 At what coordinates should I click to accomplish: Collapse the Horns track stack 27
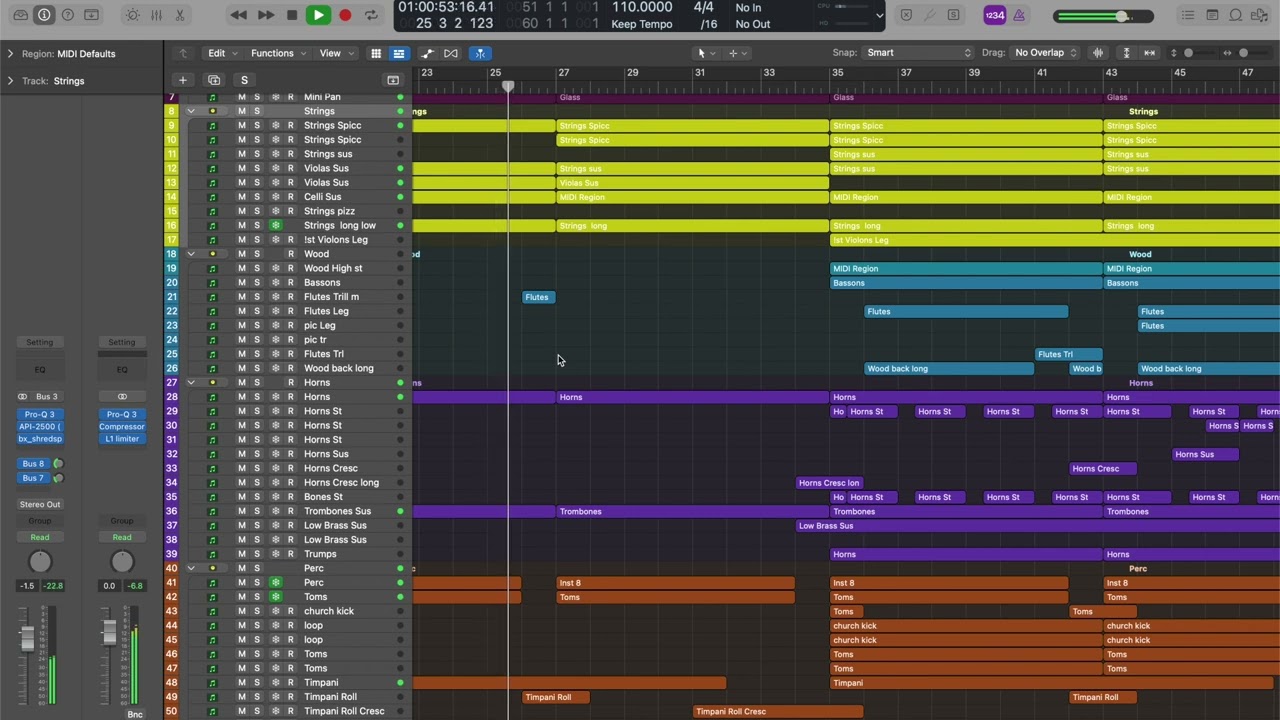pos(190,383)
